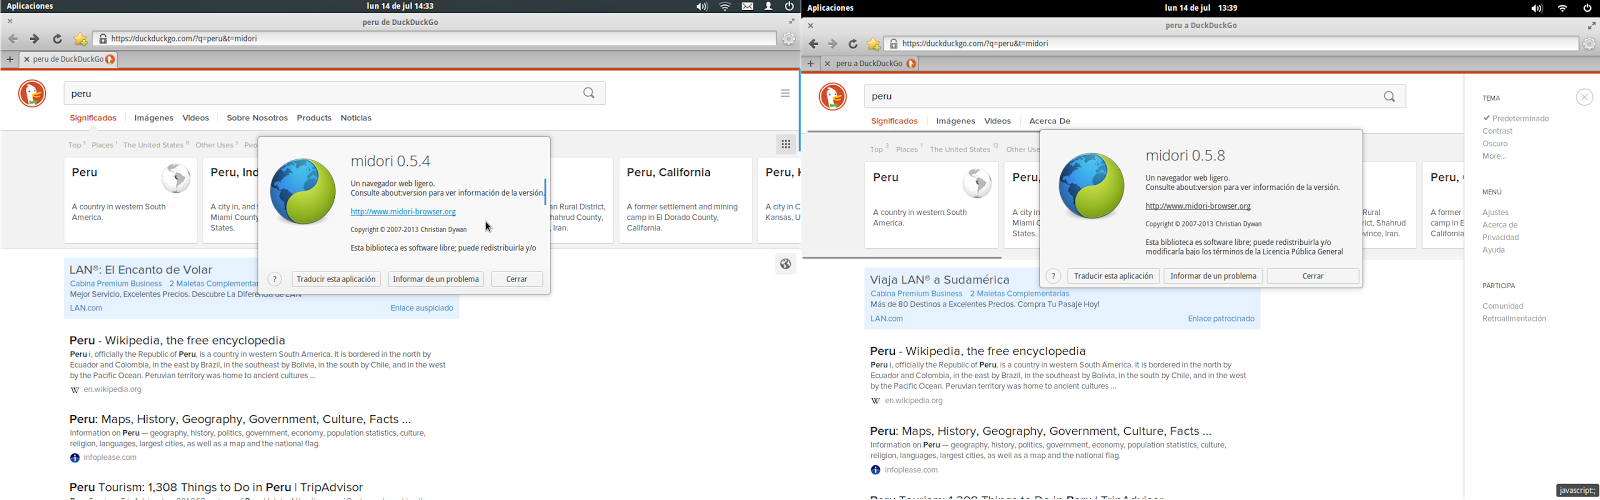Bookmark page via star in left window
The width and height of the screenshot is (1600, 500).
80,39
